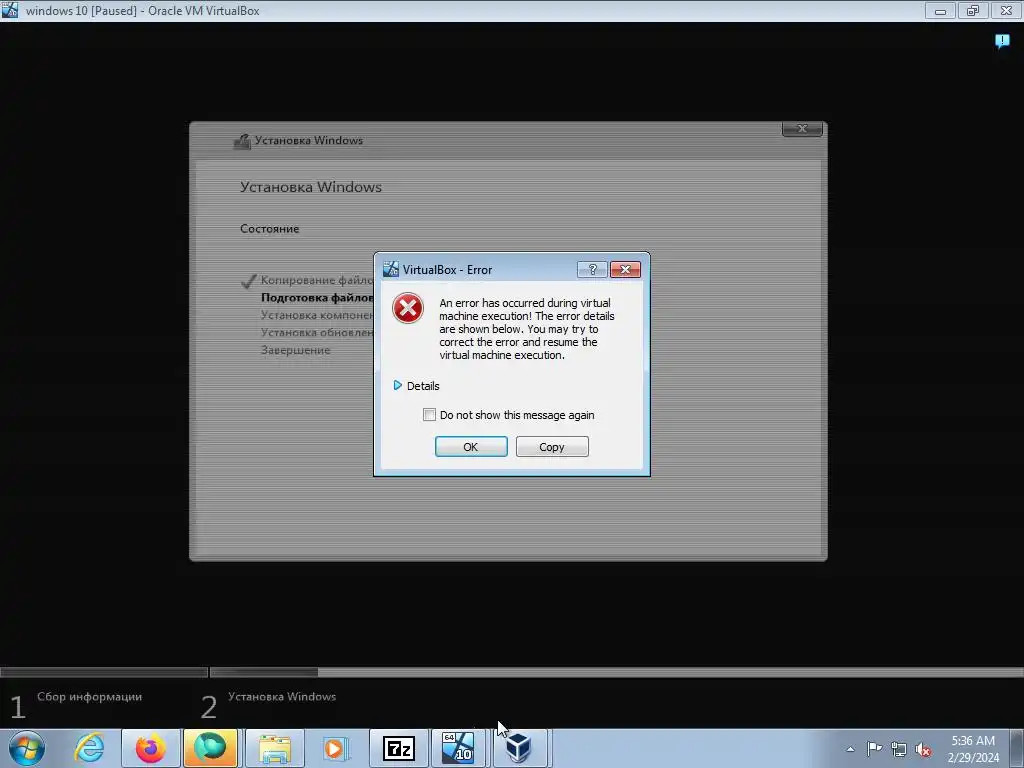This screenshot has width=1024, height=768.
Task: Click 'Подготовка файлов' step text
Action: point(317,298)
